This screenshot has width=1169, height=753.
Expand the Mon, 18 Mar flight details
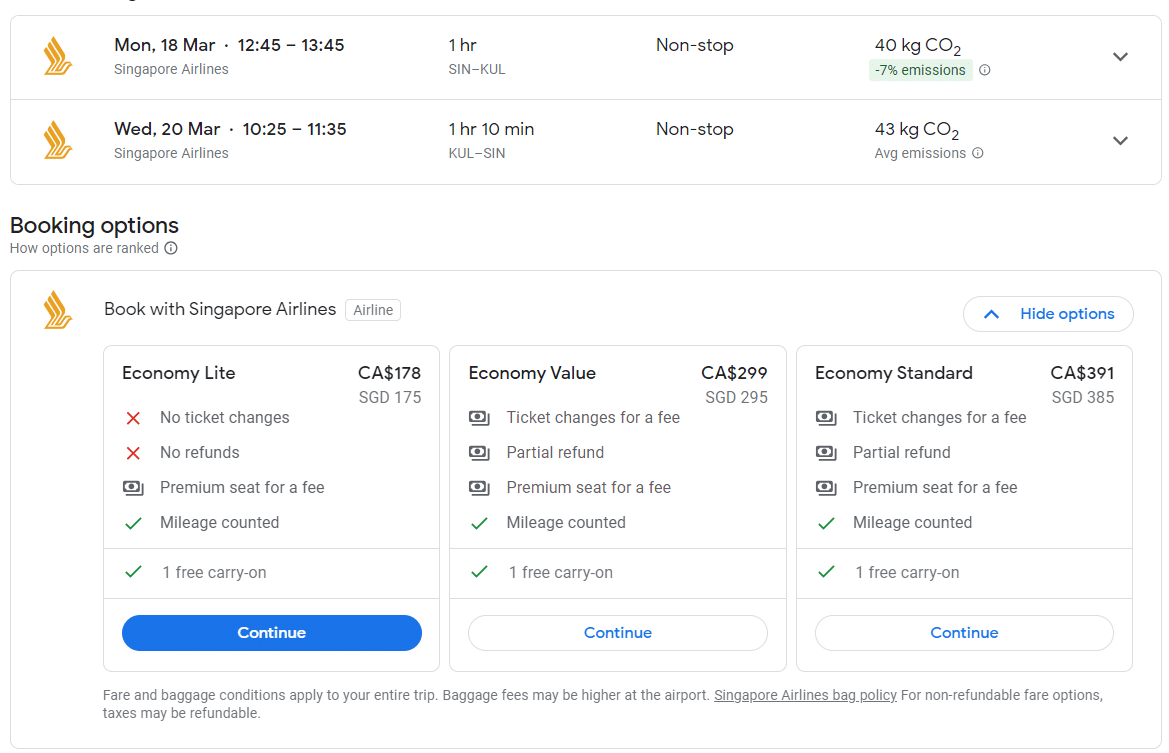1120,57
